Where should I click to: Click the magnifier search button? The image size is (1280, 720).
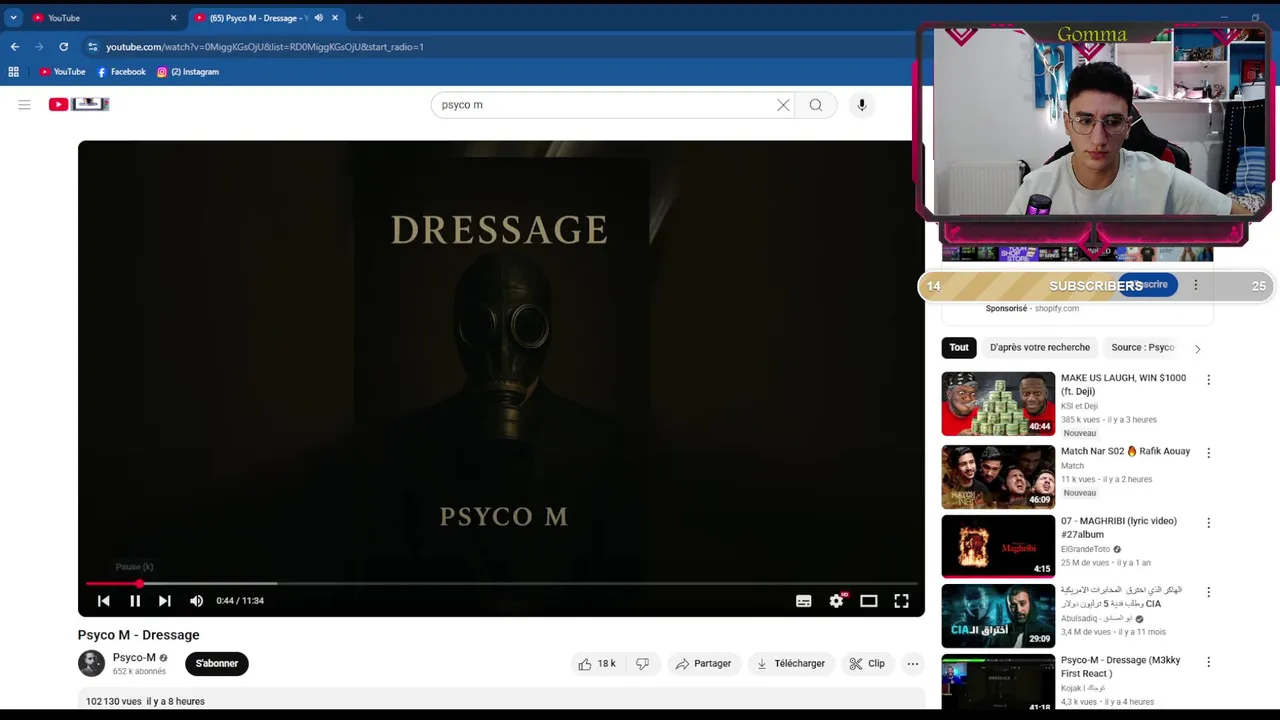tap(816, 105)
